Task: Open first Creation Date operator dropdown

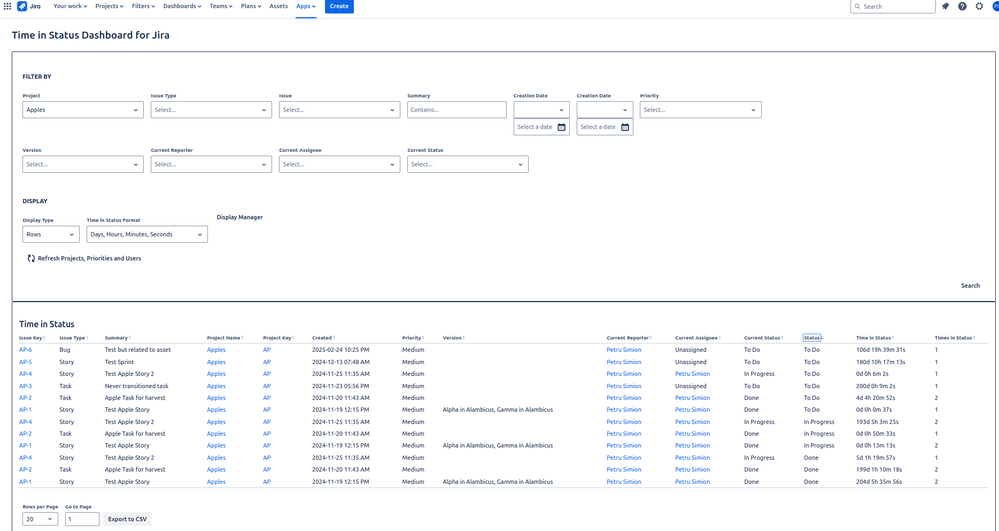Action: point(542,110)
